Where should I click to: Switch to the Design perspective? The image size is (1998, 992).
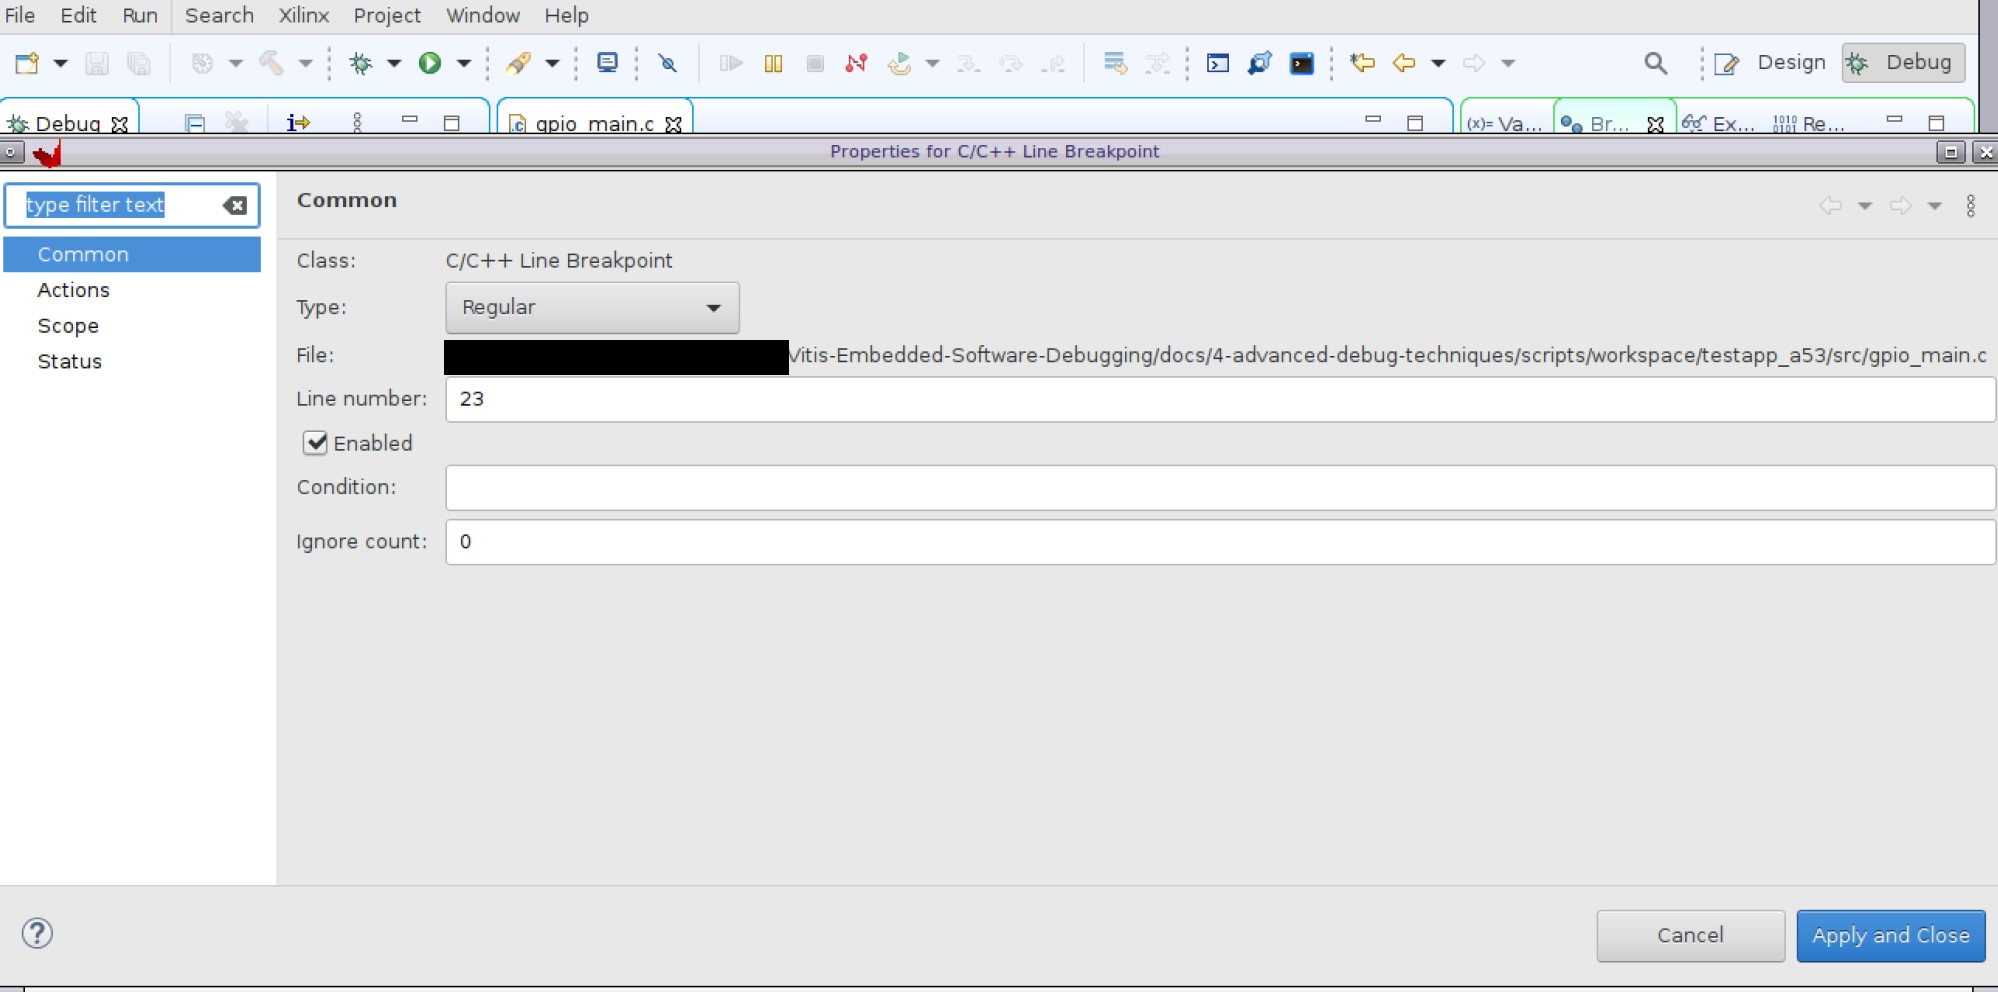[1791, 62]
